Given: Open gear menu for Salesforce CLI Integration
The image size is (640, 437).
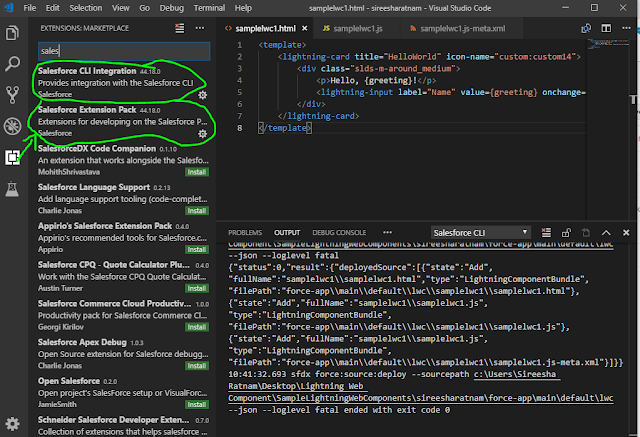Looking at the screenshot, I should (202, 95).
